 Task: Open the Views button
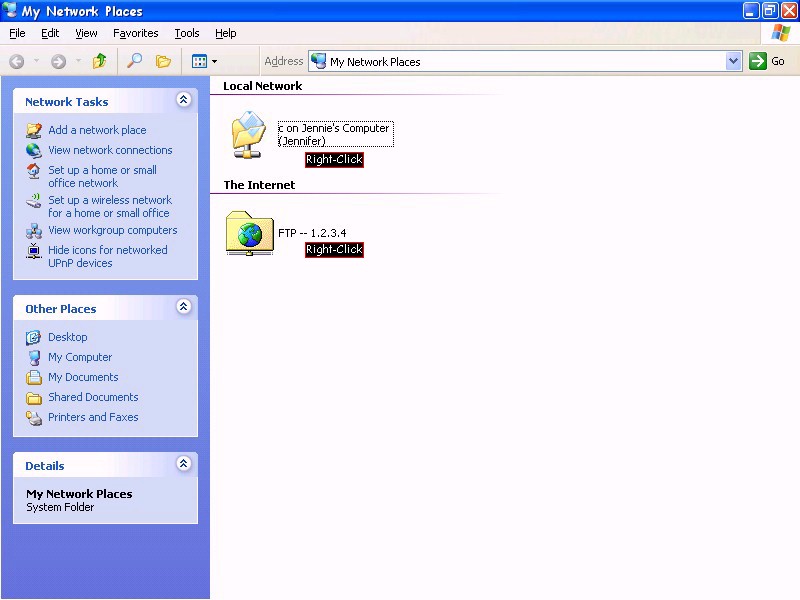(x=199, y=61)
